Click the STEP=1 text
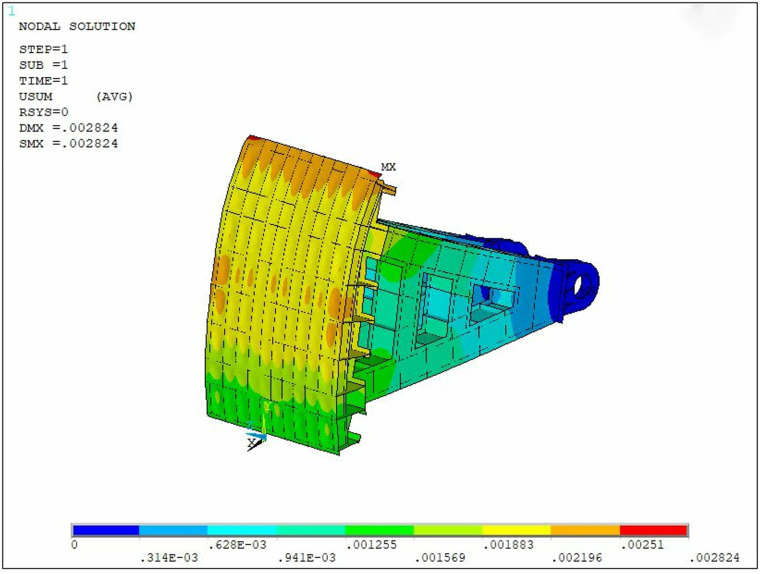 (x=44, y=49)
